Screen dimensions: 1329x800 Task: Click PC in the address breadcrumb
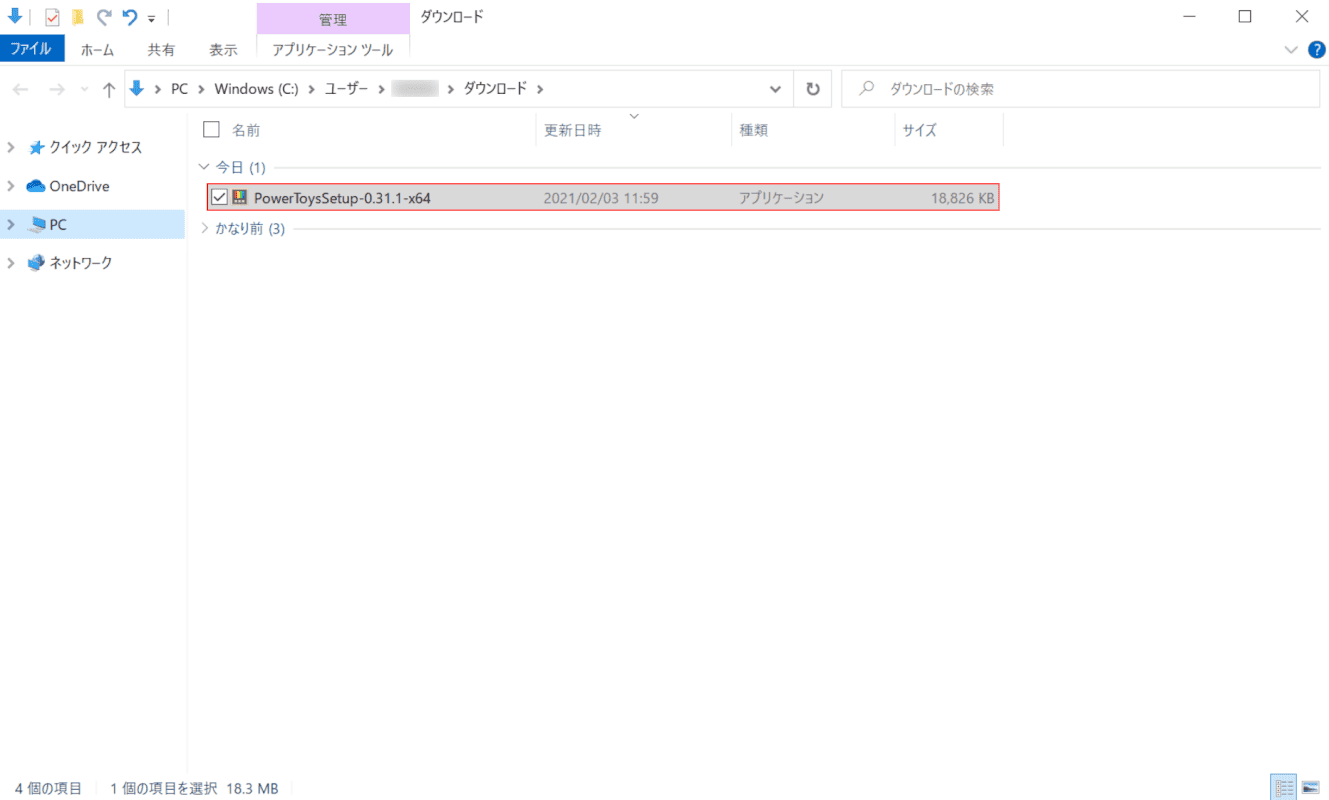click(179, 89)
